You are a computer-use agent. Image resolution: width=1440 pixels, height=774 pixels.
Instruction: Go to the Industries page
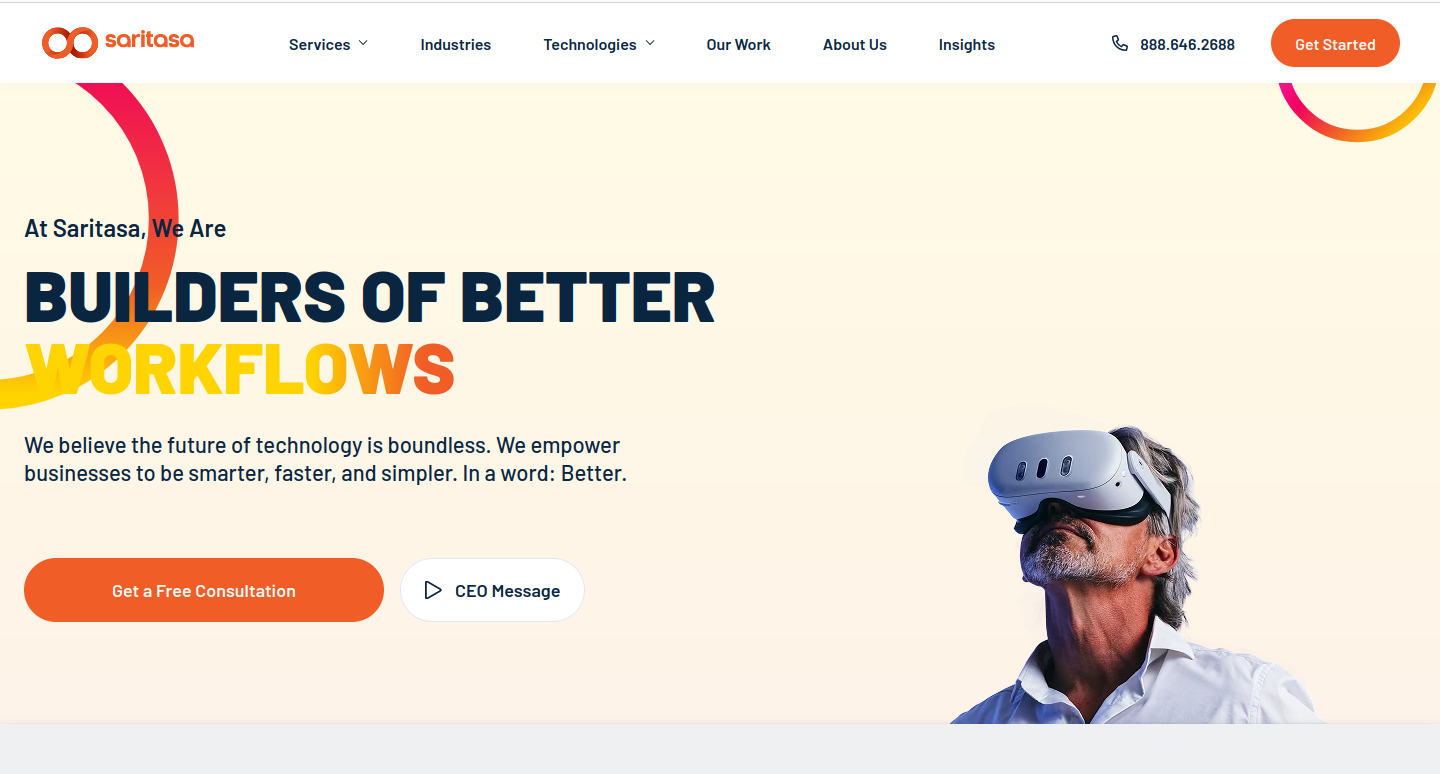coord(456,44)
